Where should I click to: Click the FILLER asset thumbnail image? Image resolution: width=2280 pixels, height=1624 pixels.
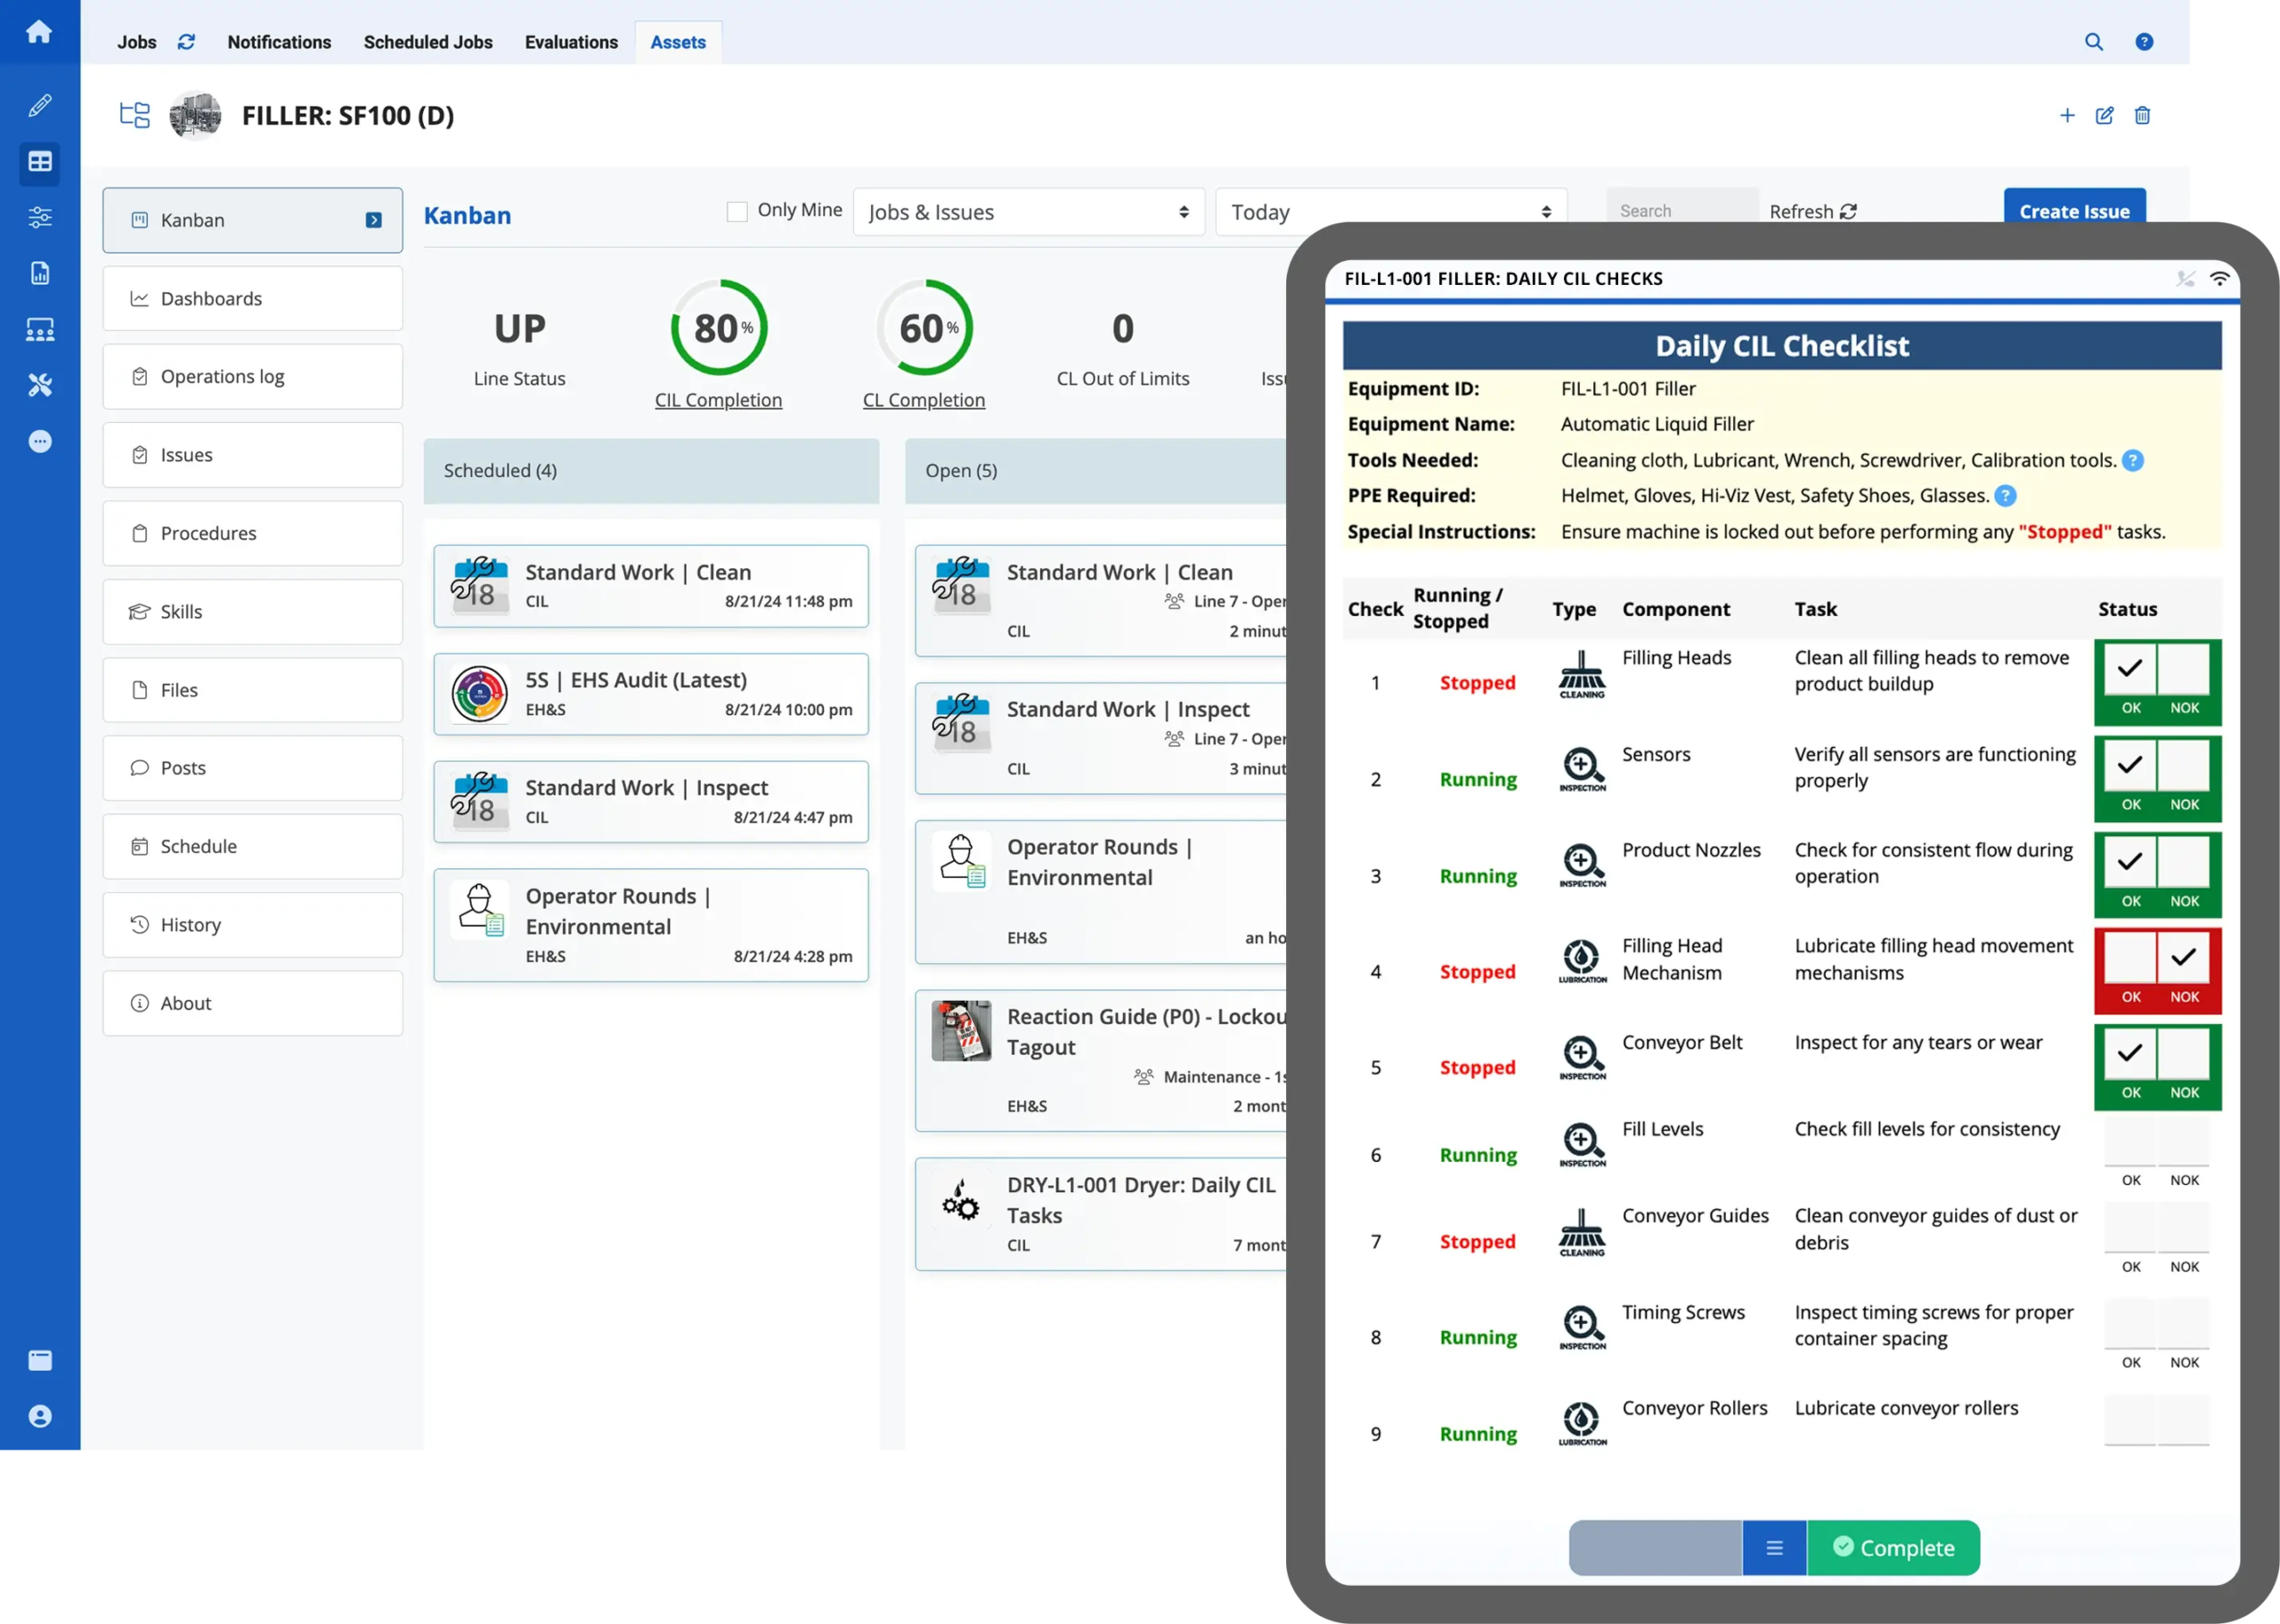(x=196, y=115)
